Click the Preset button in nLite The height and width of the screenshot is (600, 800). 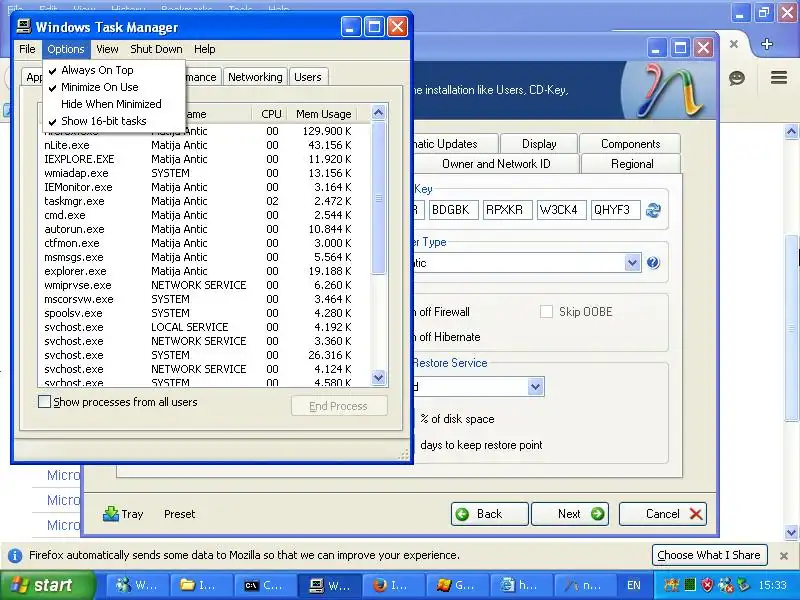(180, 514)
